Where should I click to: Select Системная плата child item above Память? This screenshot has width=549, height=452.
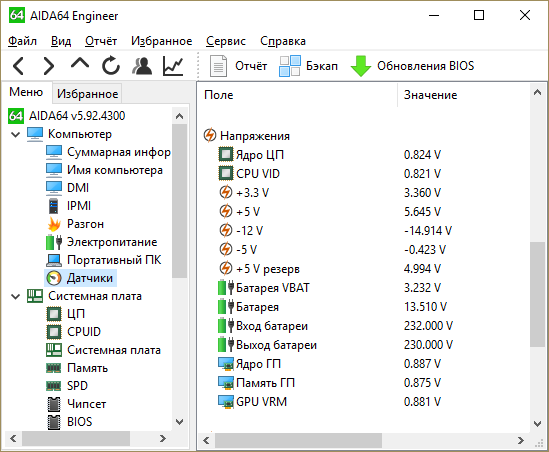pos(103,350)
